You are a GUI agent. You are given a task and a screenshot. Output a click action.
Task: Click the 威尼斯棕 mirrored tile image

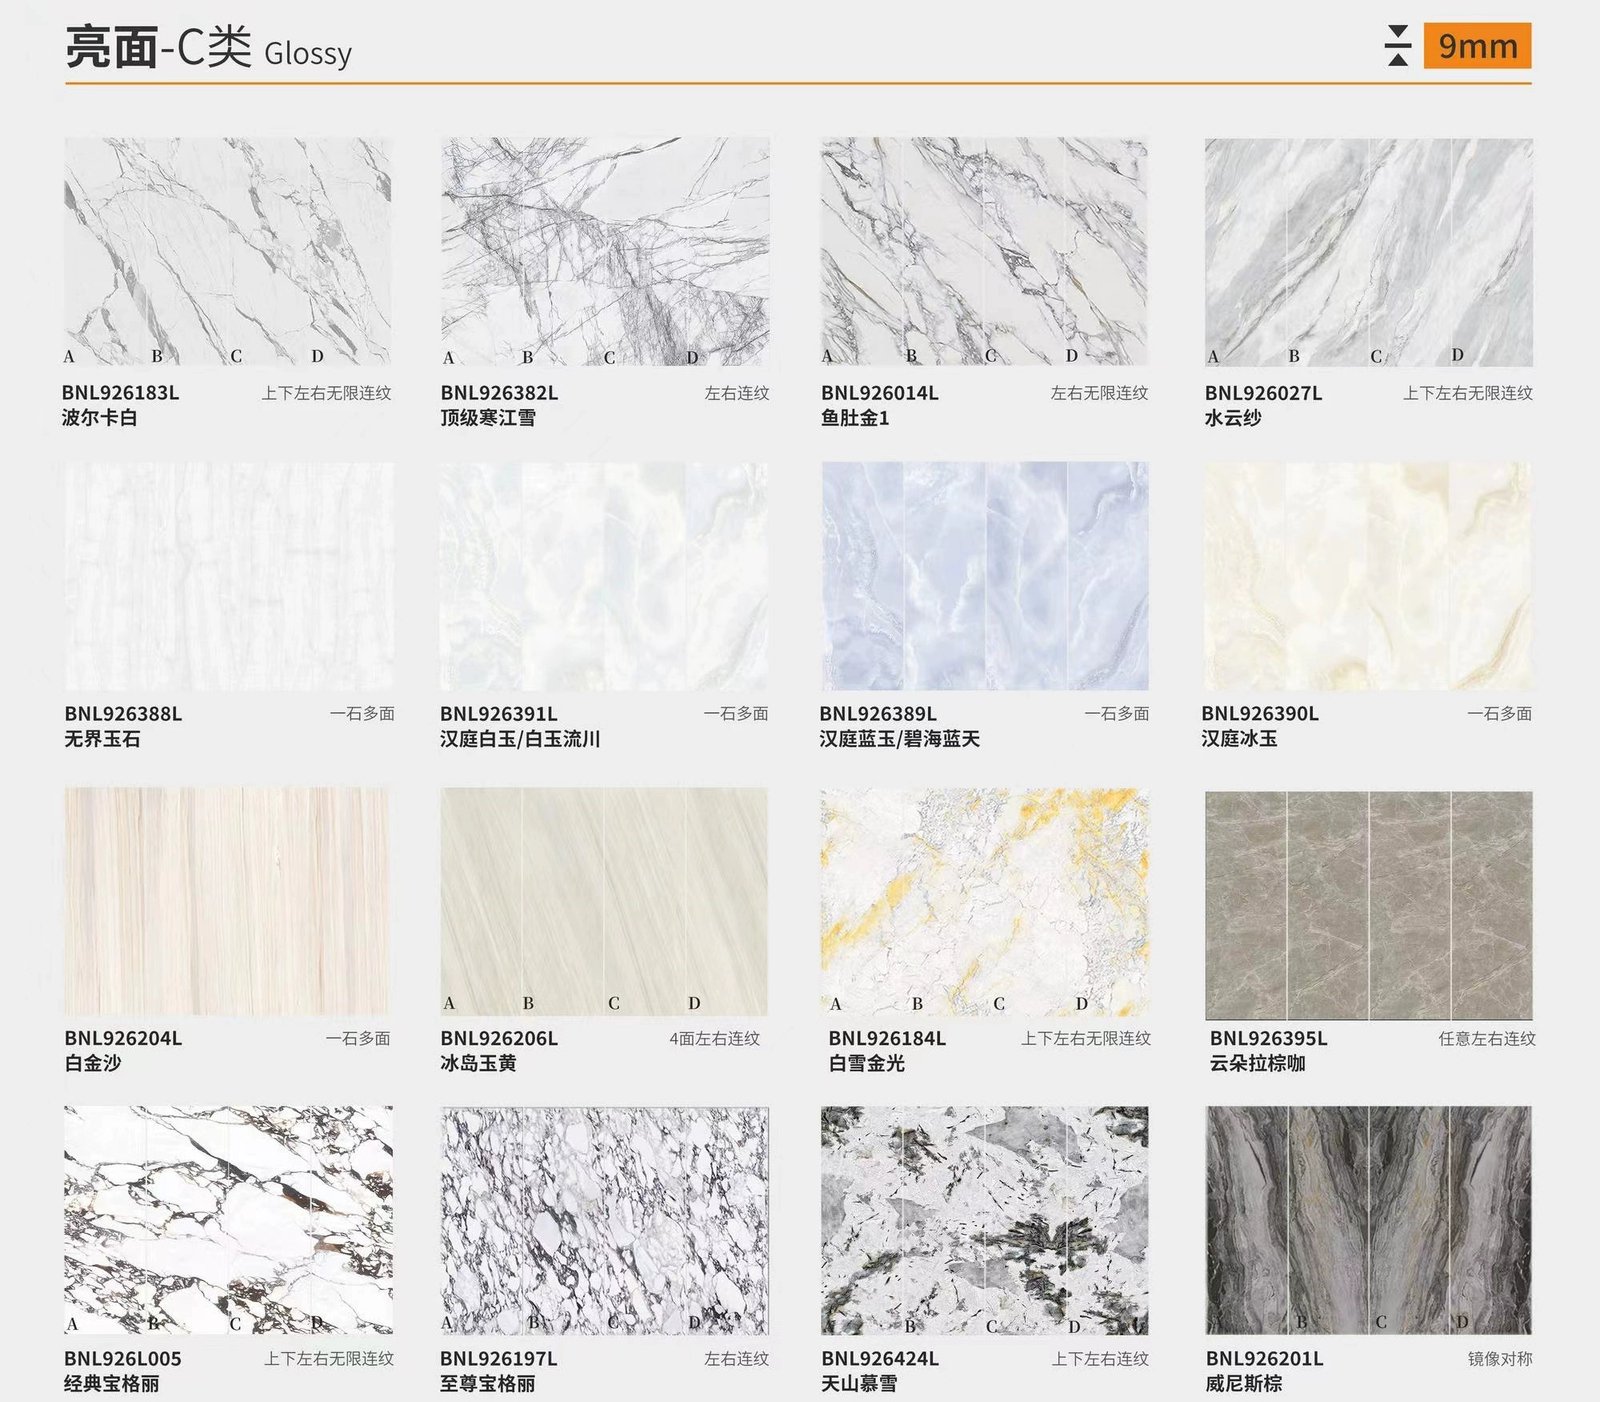(x=1368, y=1219)
